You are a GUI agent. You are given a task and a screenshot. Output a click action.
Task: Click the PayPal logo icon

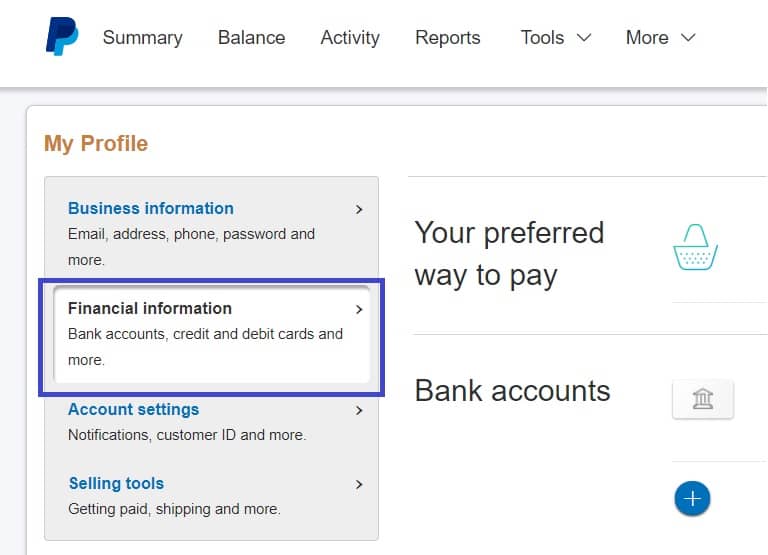(62, 36)
